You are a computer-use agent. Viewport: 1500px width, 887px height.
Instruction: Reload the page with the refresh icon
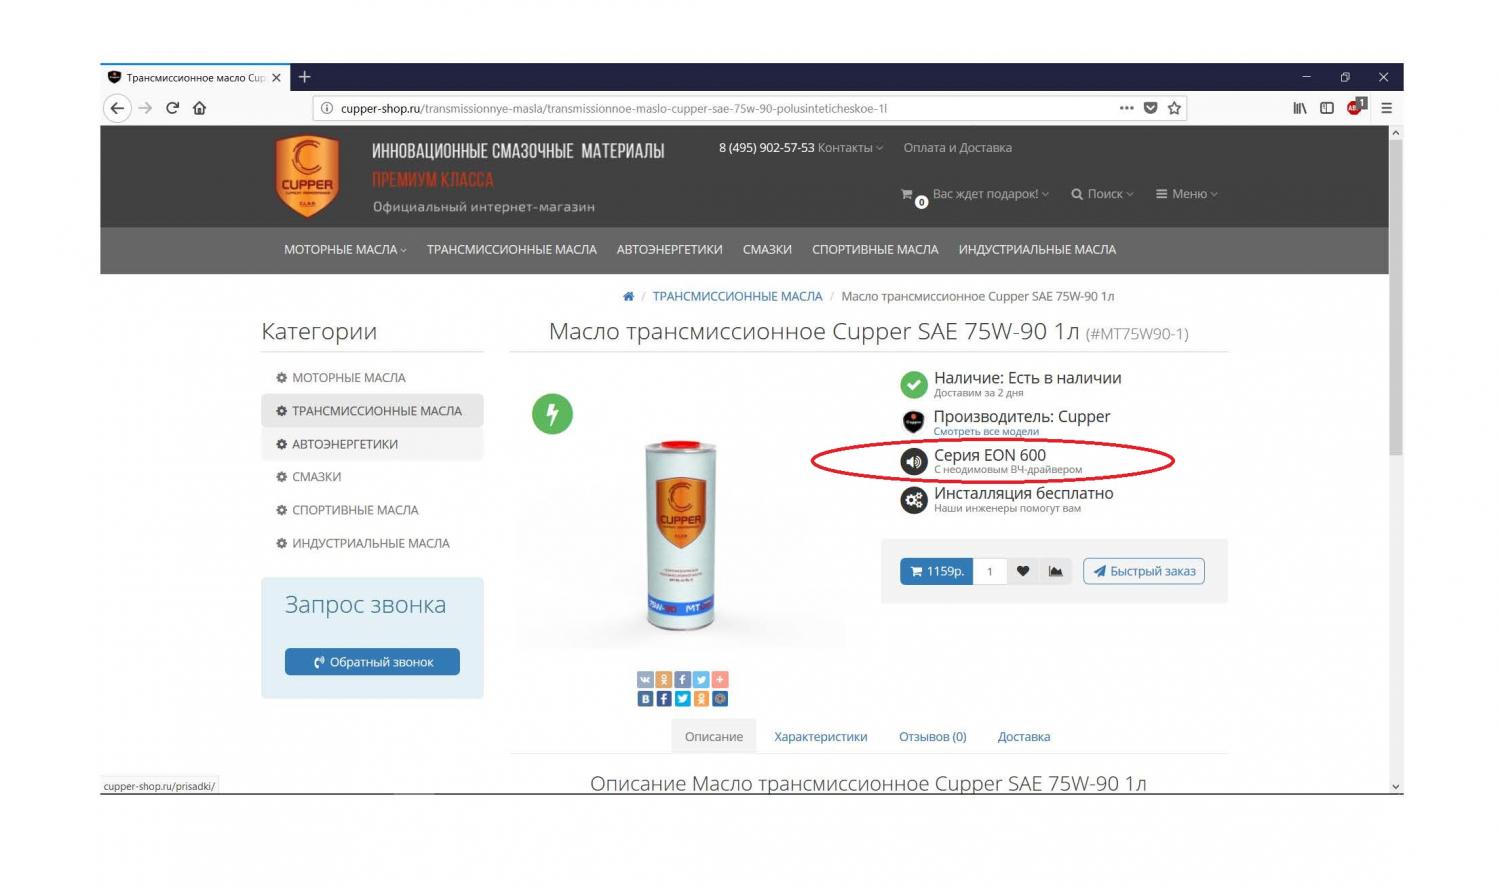(172, 108)
